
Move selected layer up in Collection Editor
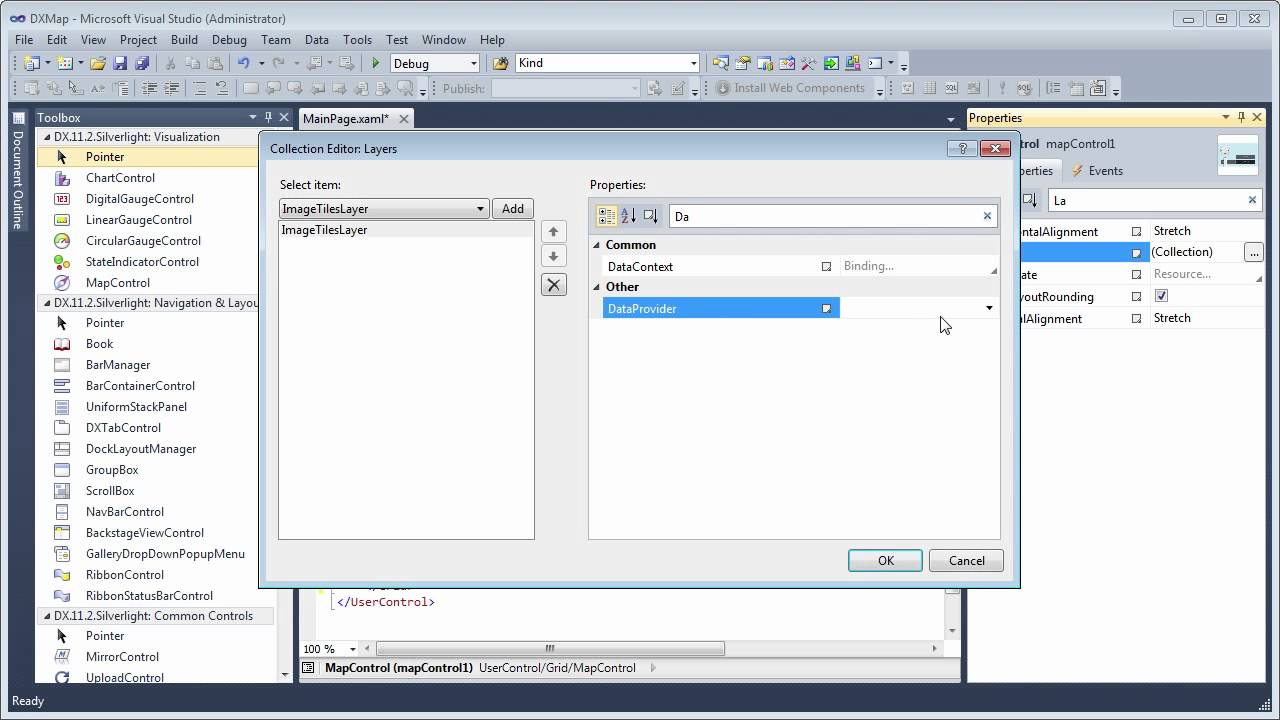pos(553,232)
